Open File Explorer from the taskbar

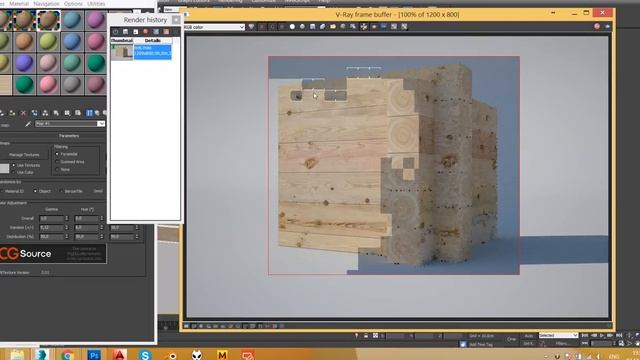coord(17,355)
